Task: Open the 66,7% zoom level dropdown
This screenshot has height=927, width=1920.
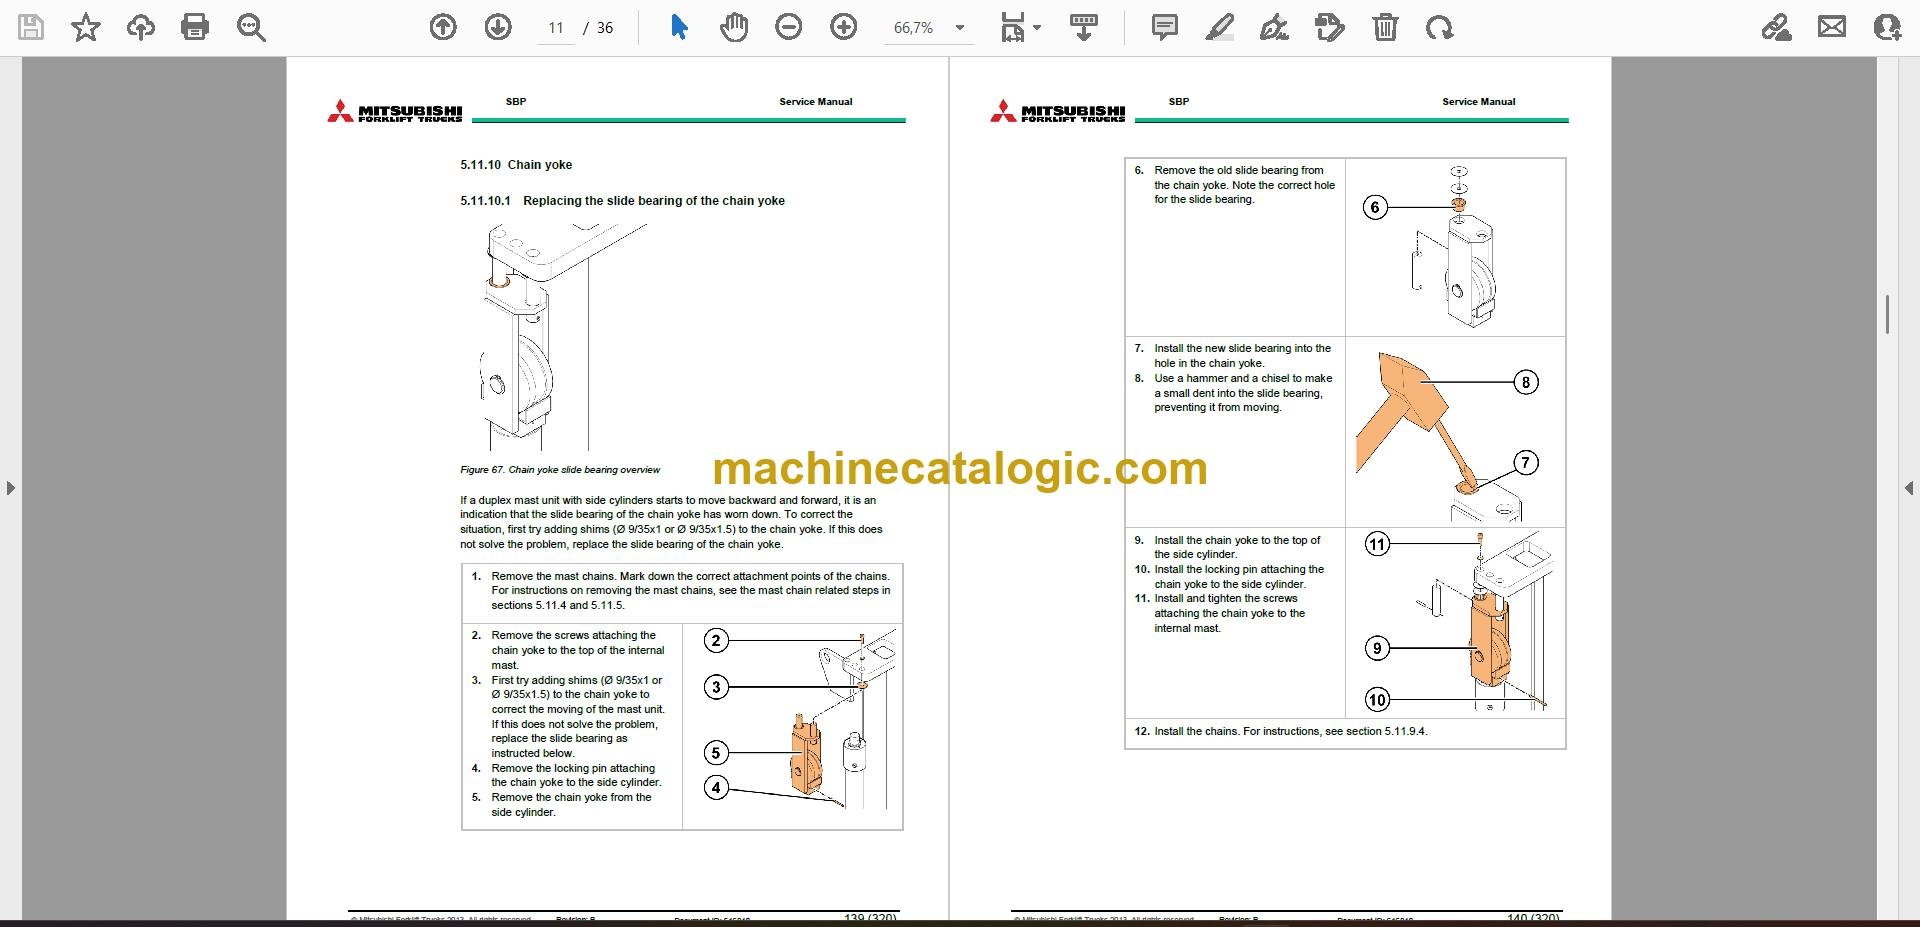Action: click(x=929, y=28)
